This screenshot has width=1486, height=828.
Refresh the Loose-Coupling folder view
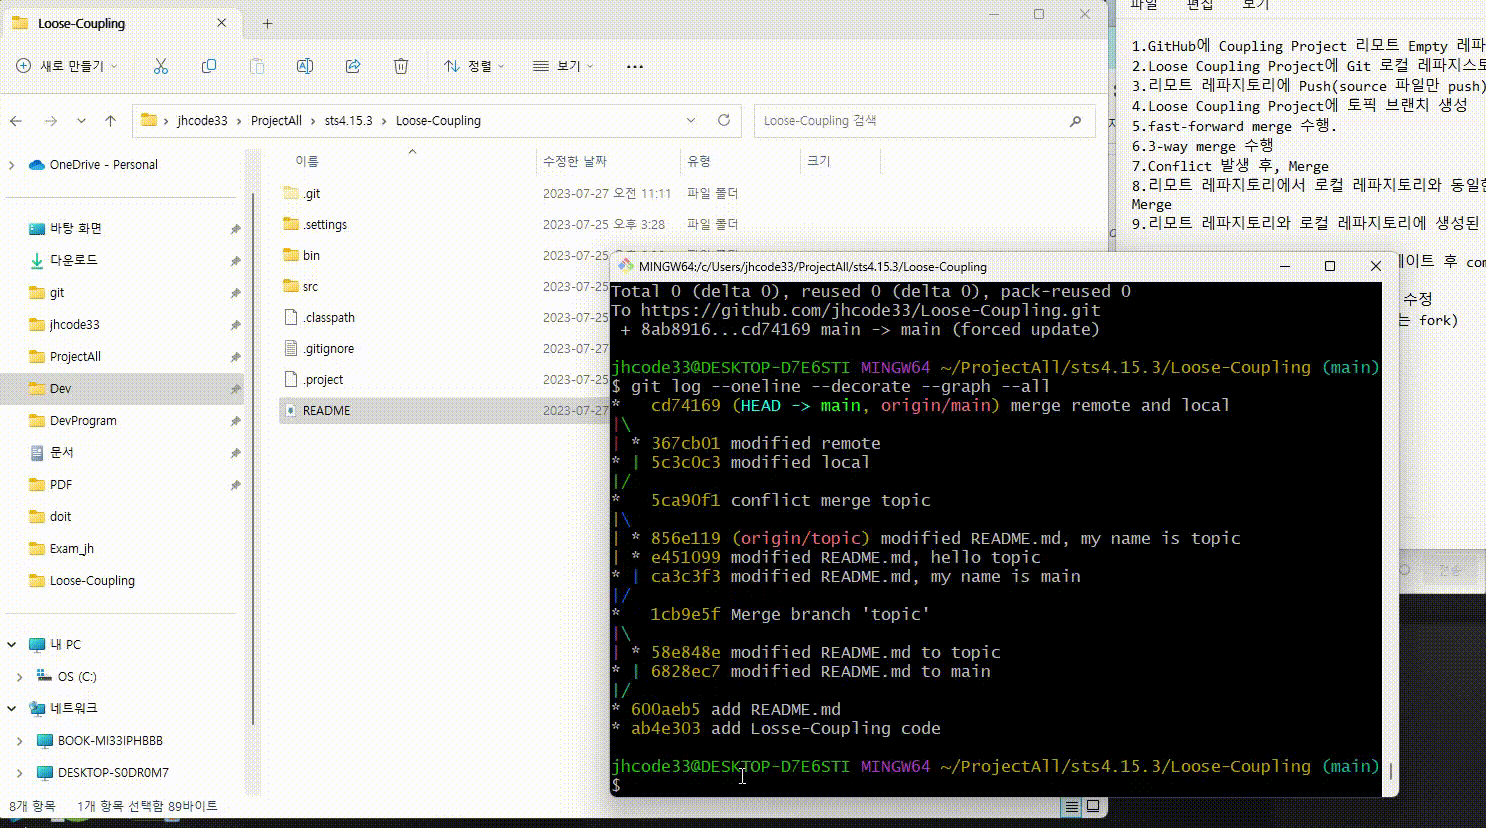724,120
